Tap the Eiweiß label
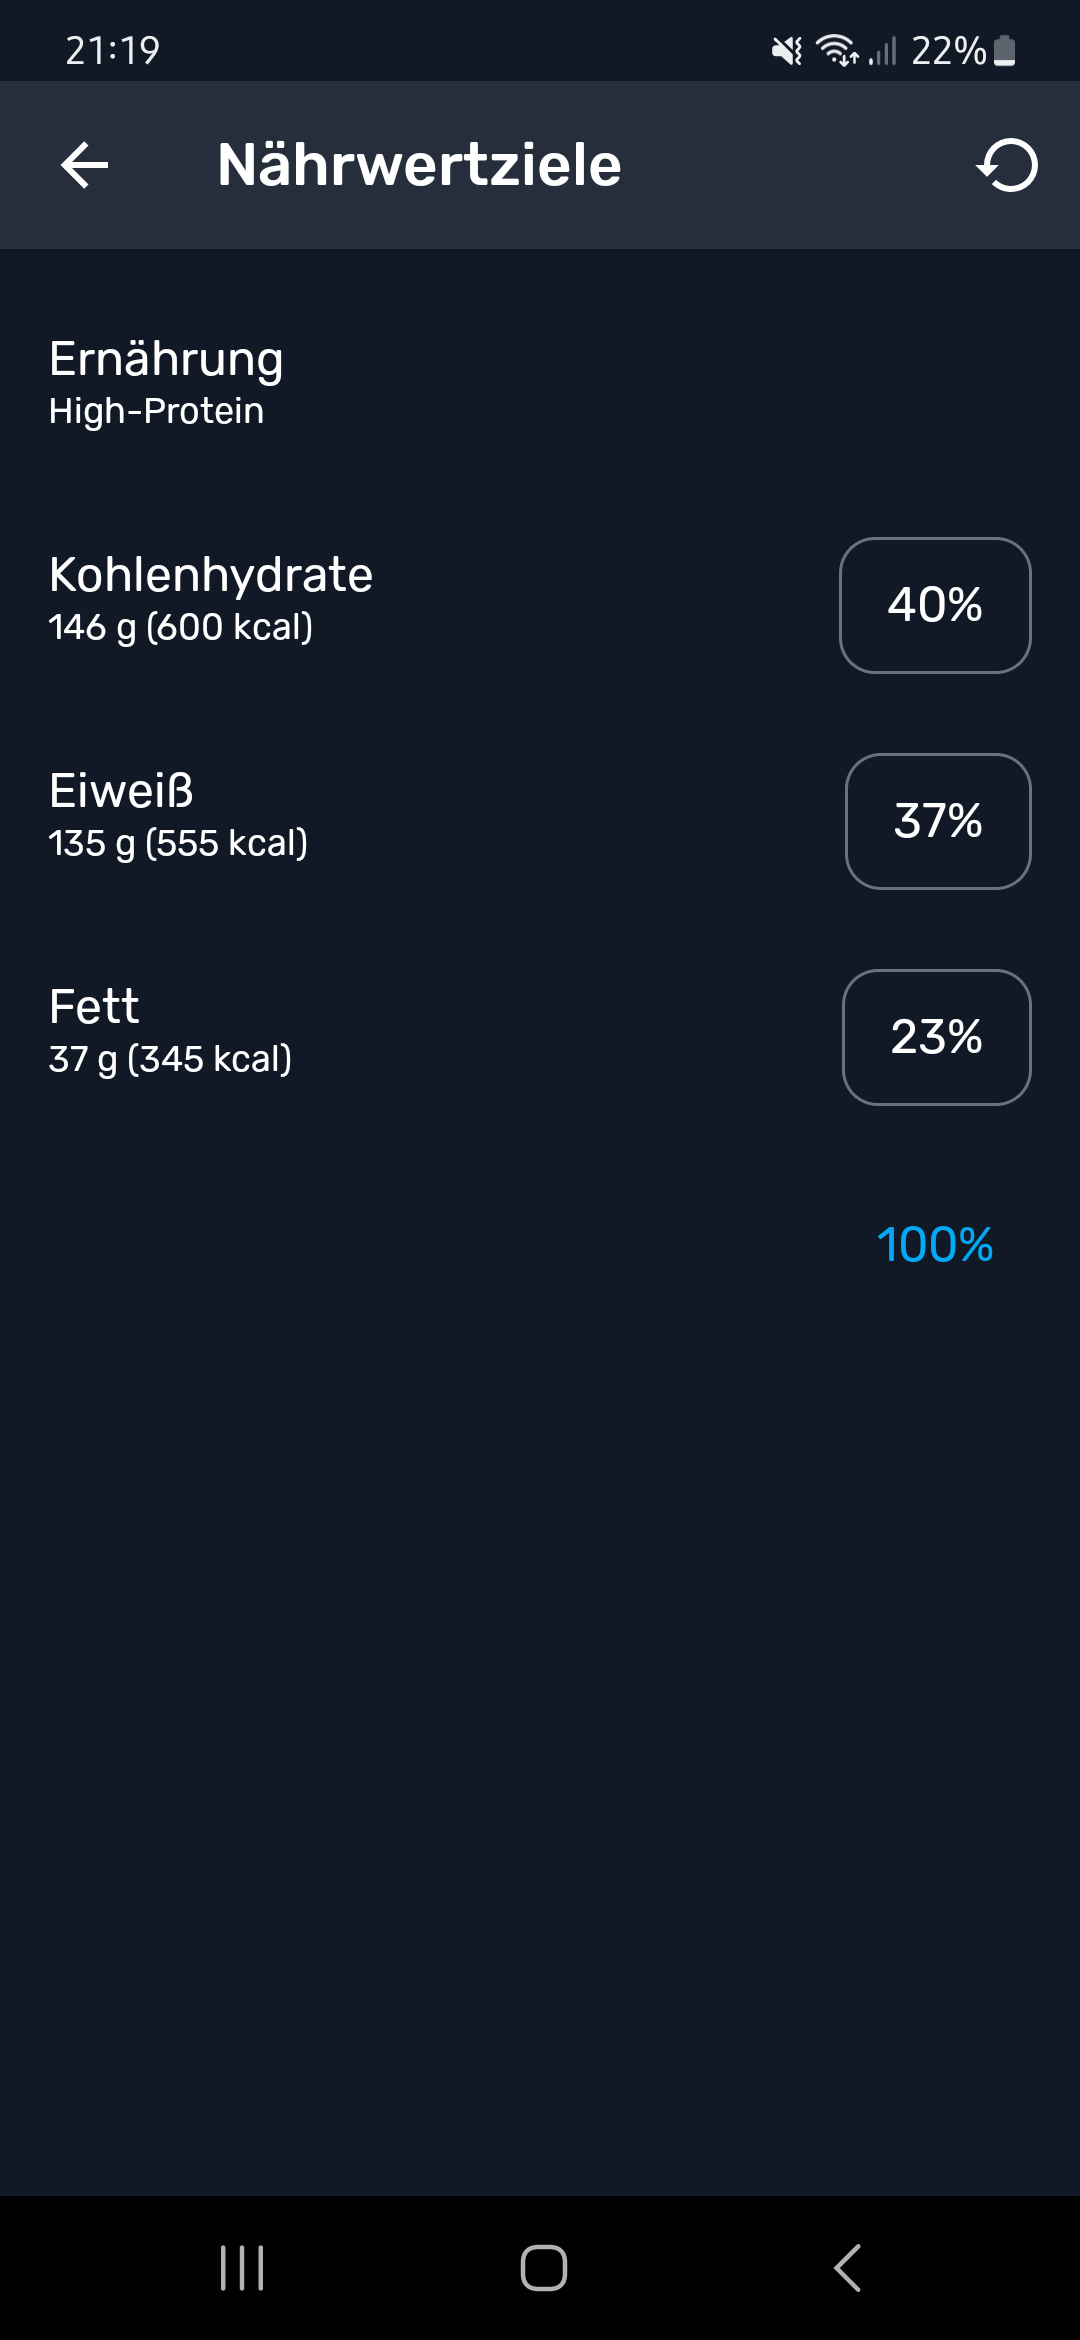Viewport: 1080px width, 2340px height. (x=121, y=791)
